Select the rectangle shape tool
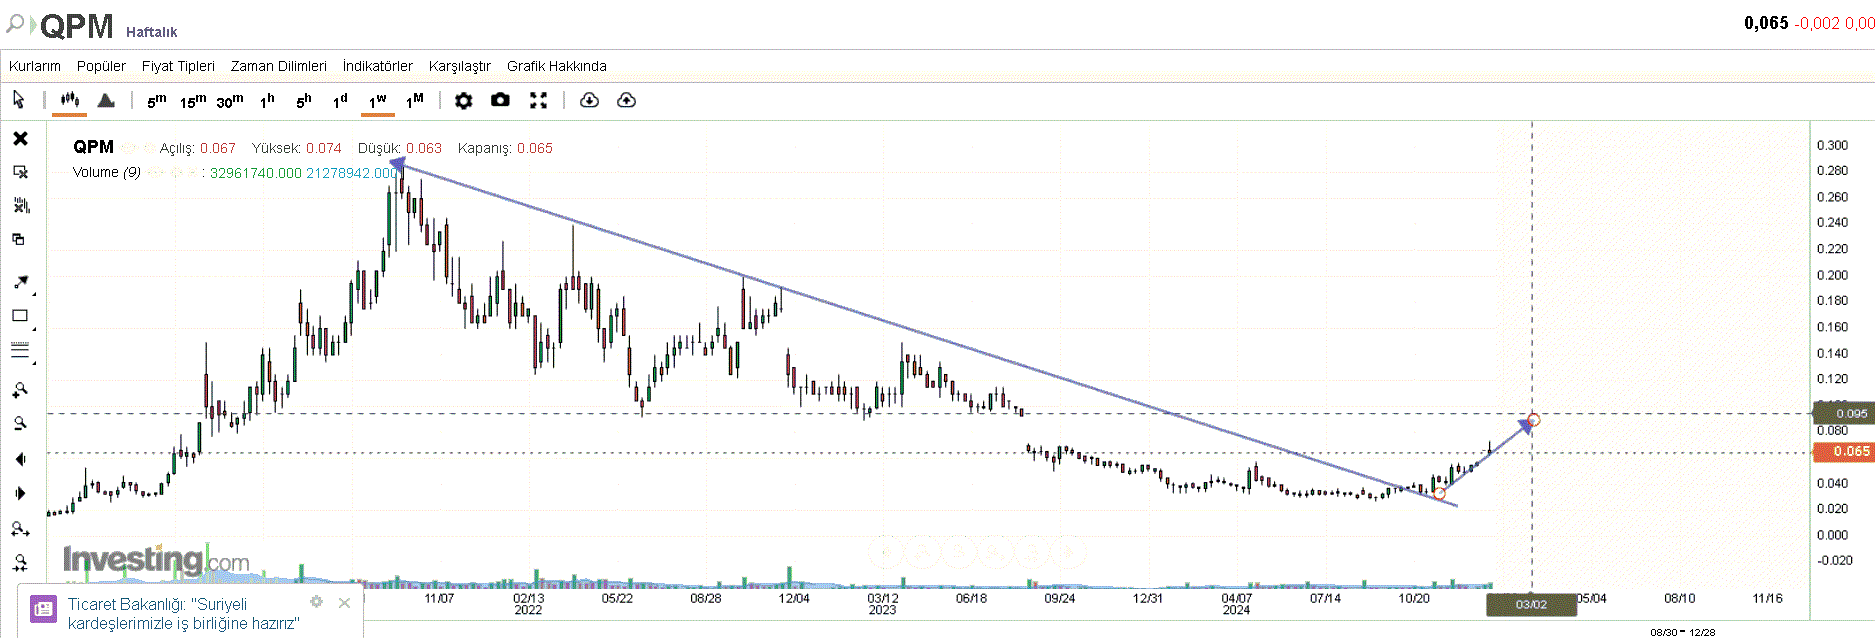The image size is (1875, 638). click(20, 316)
